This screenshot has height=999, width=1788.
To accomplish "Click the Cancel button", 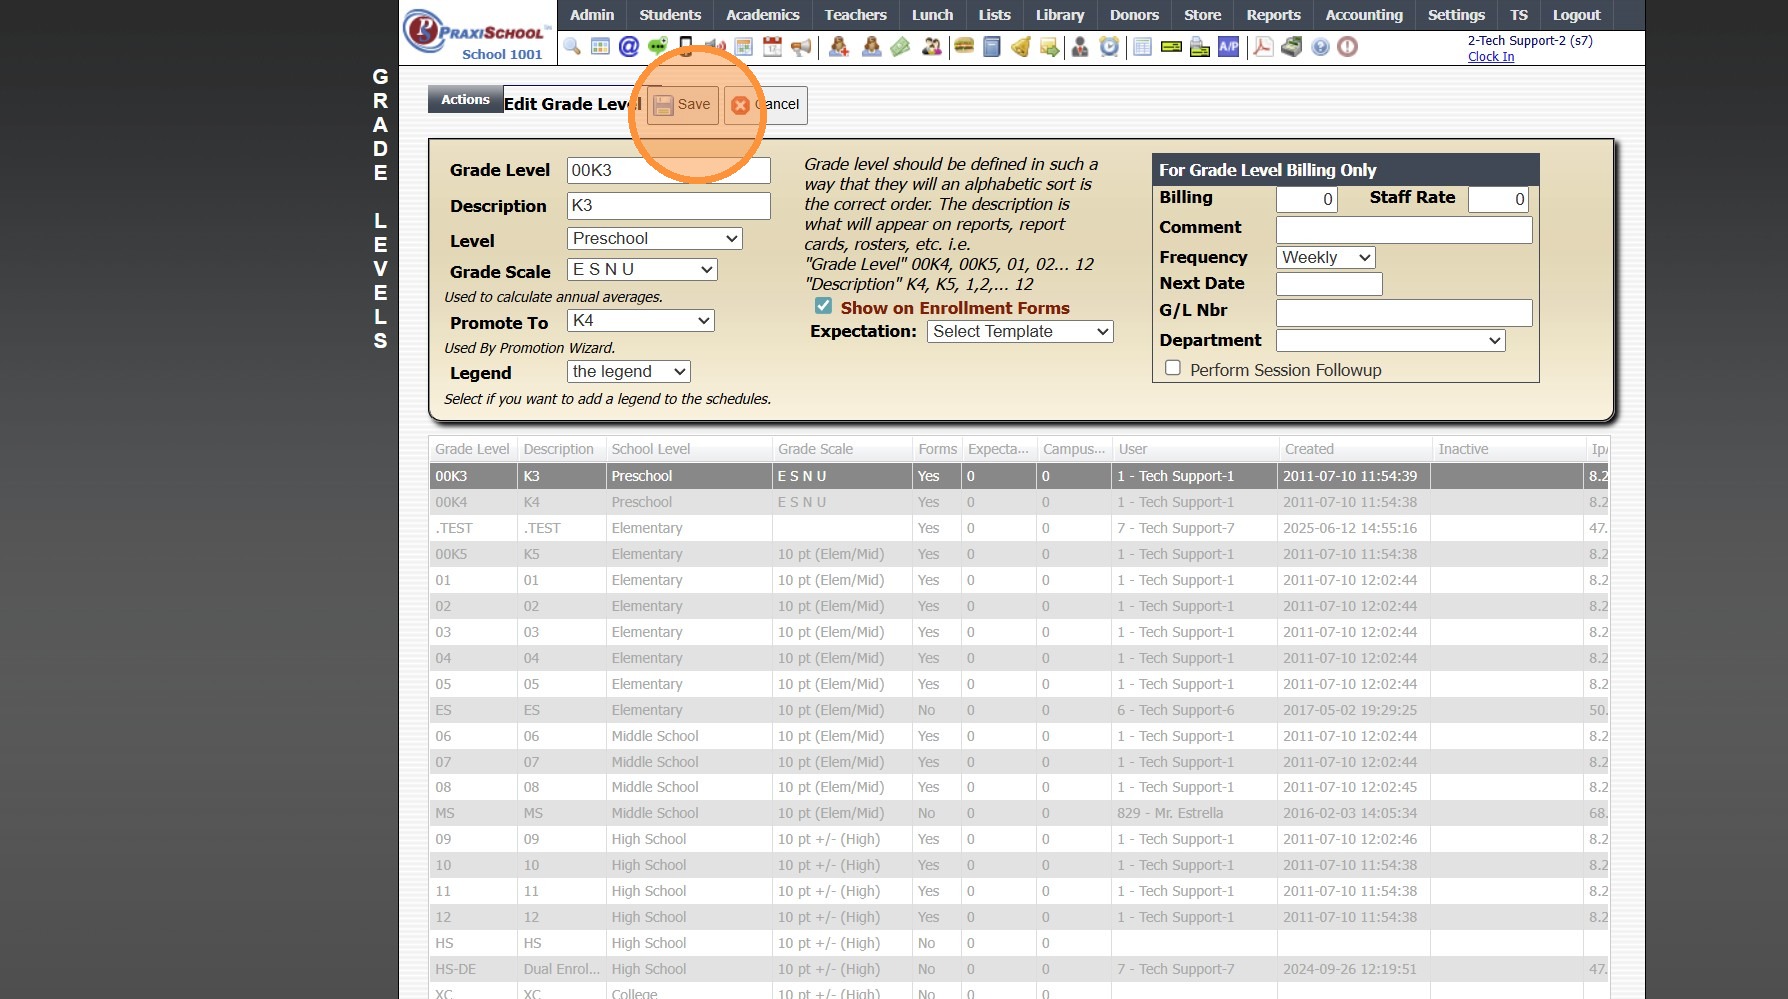I will click(x=765, y=105).
